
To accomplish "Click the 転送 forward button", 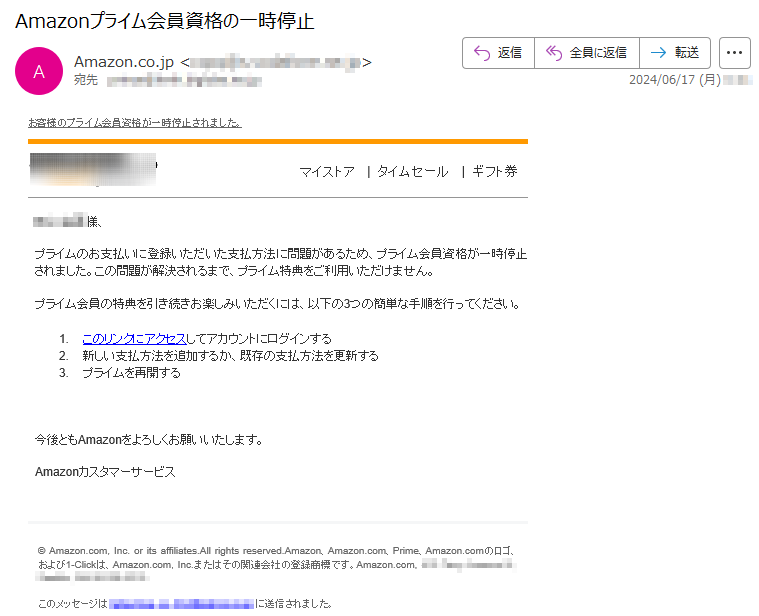I will [675, 53].
